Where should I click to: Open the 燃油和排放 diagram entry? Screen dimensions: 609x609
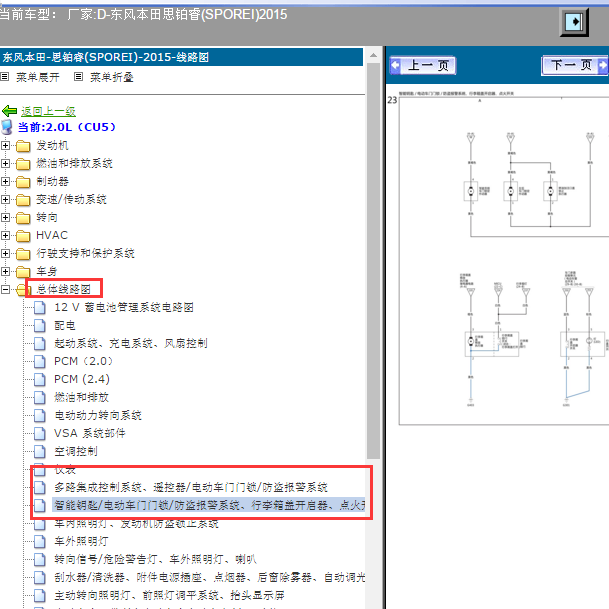[x=81, y=397]
